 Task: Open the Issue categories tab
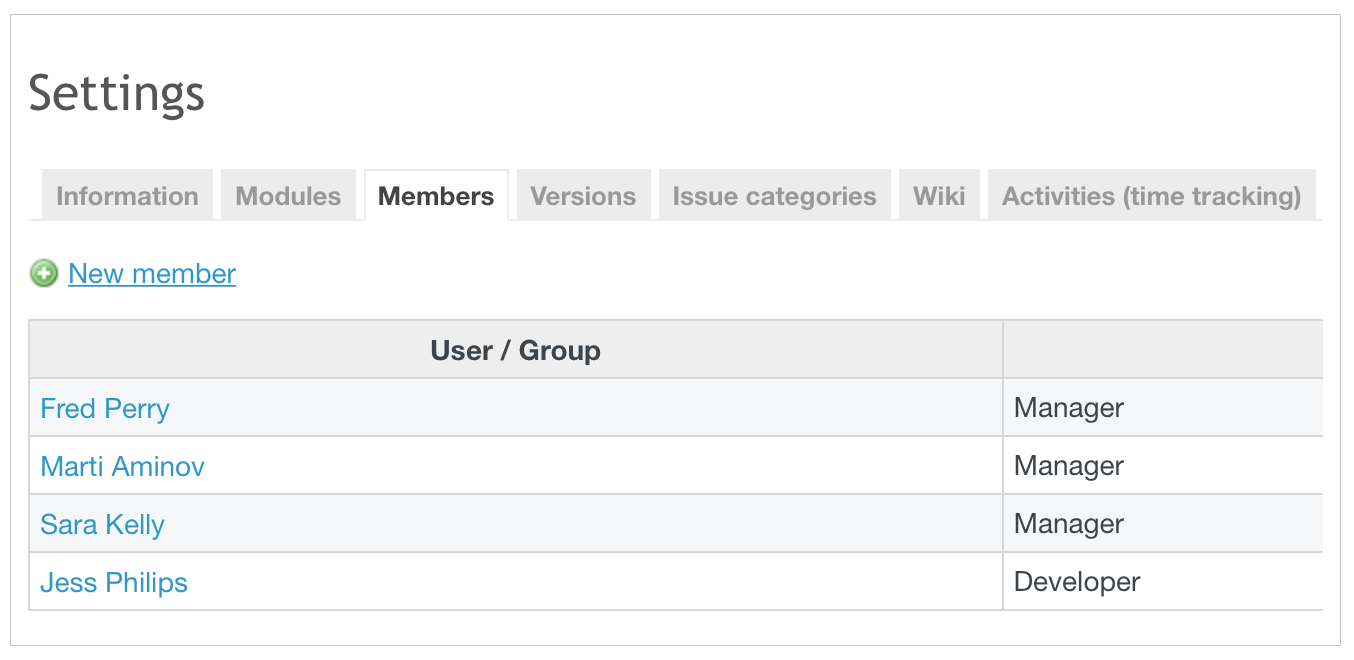pyautogui.click(x=774, y=196)
